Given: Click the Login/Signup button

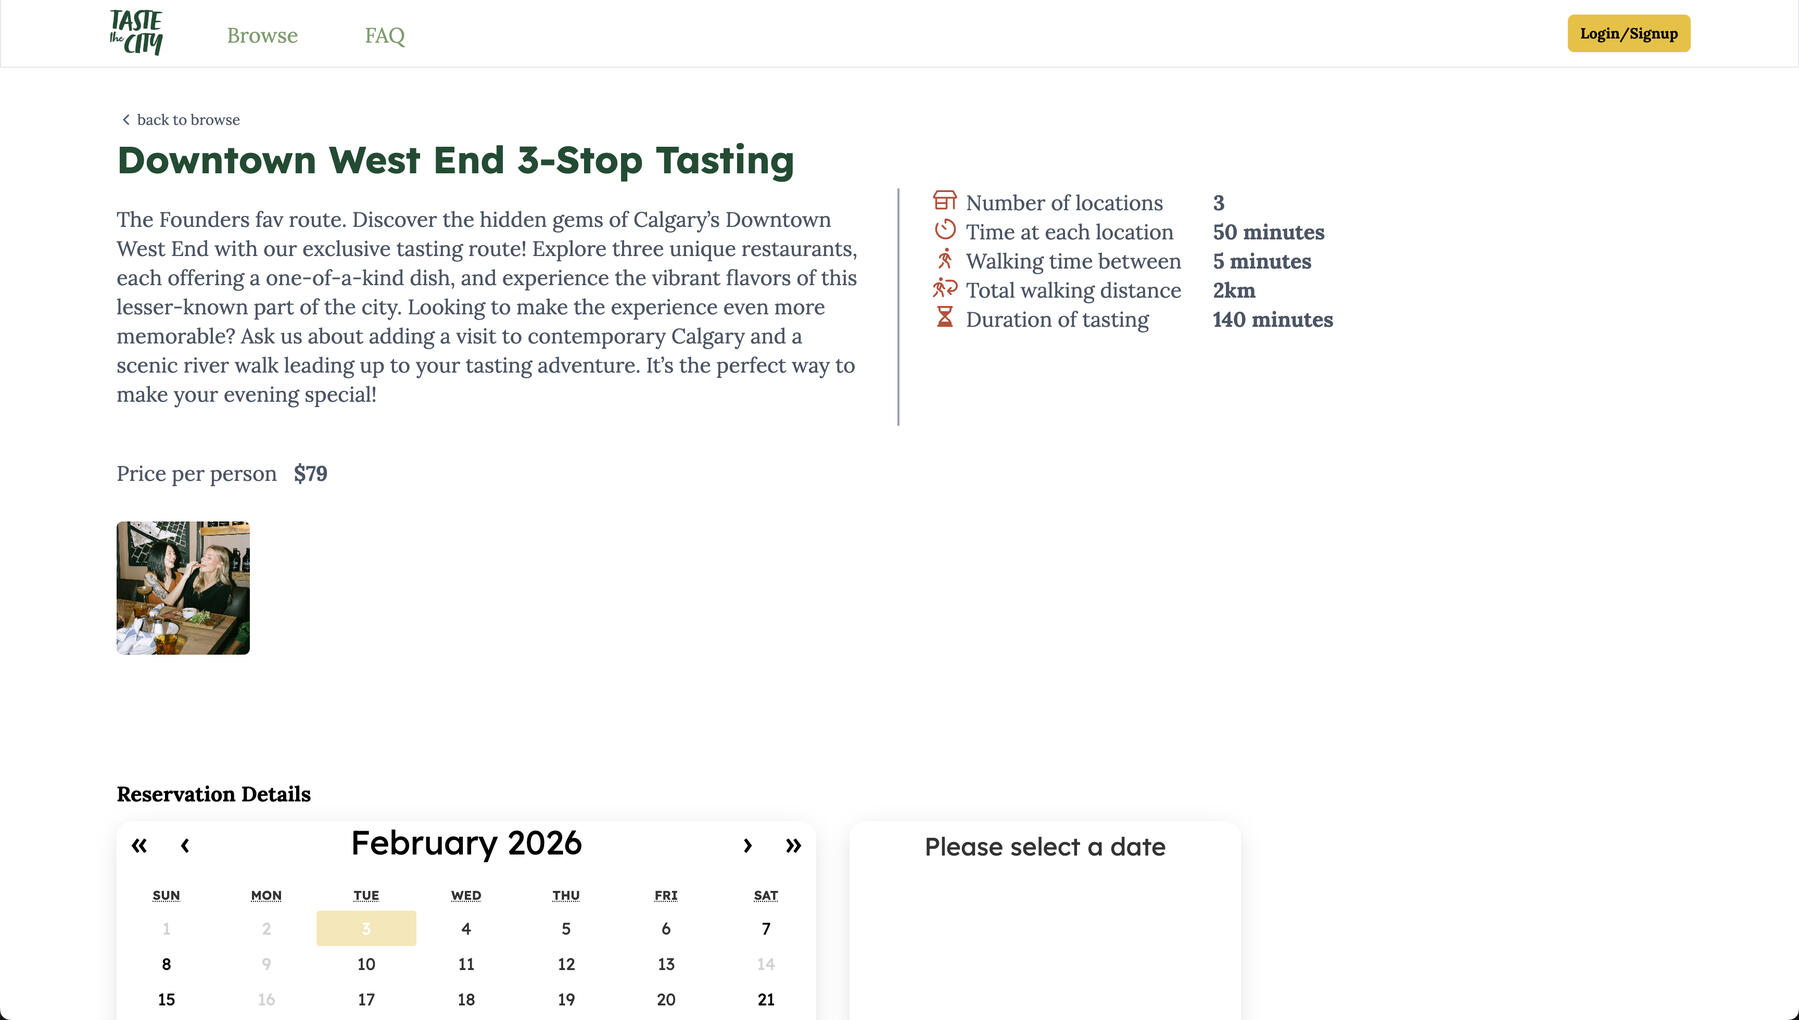Looking at the screenshot, I should pos(1628,34).
